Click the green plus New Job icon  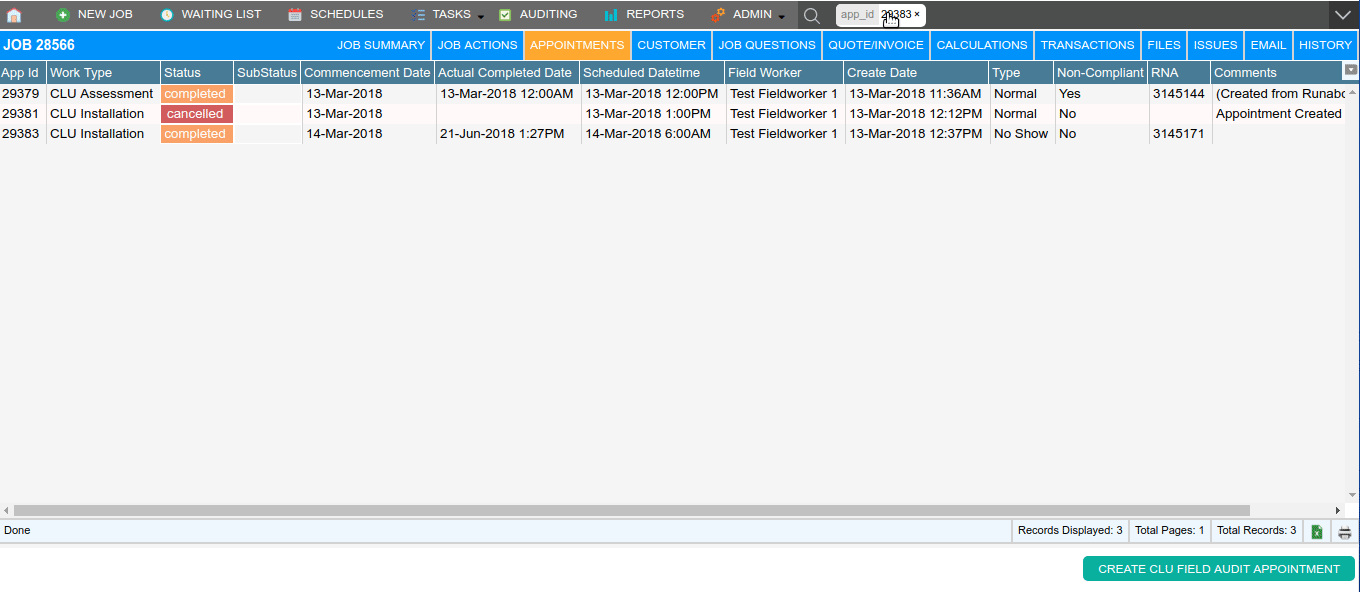63,15
